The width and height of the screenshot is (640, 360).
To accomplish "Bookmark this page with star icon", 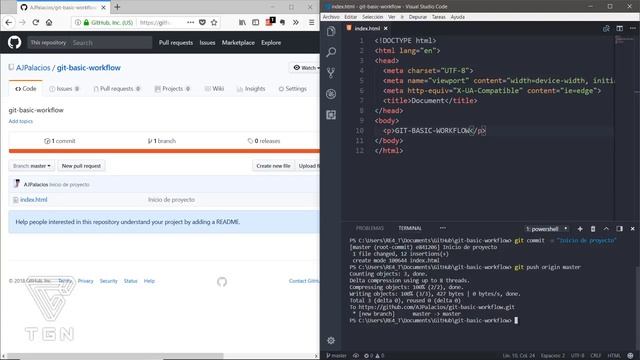I will click(214, 22).
